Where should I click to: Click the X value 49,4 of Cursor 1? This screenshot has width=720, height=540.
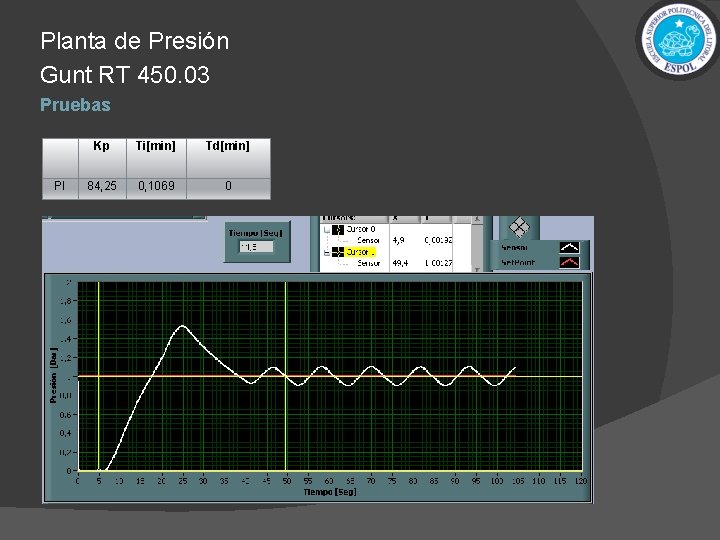(x=400, y=263)
